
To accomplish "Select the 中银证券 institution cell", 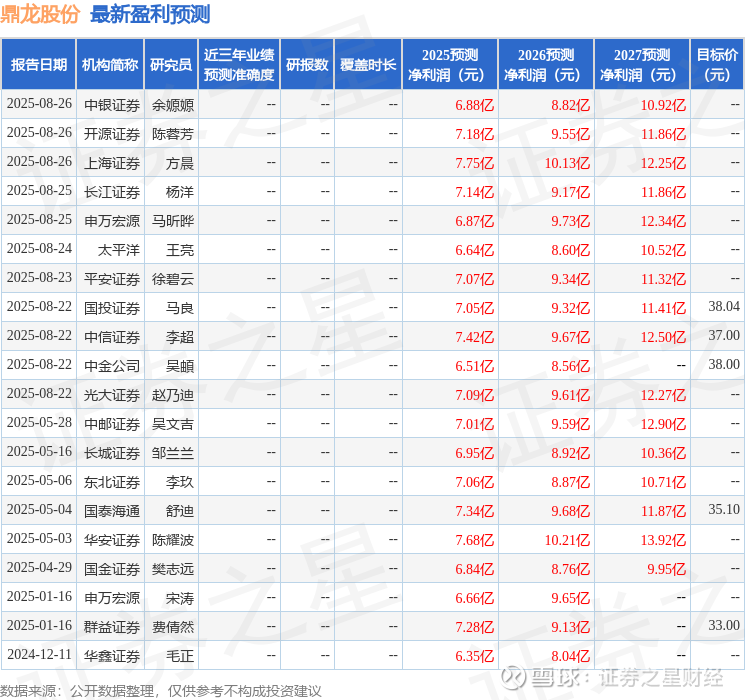I will [x=112, y=105].
